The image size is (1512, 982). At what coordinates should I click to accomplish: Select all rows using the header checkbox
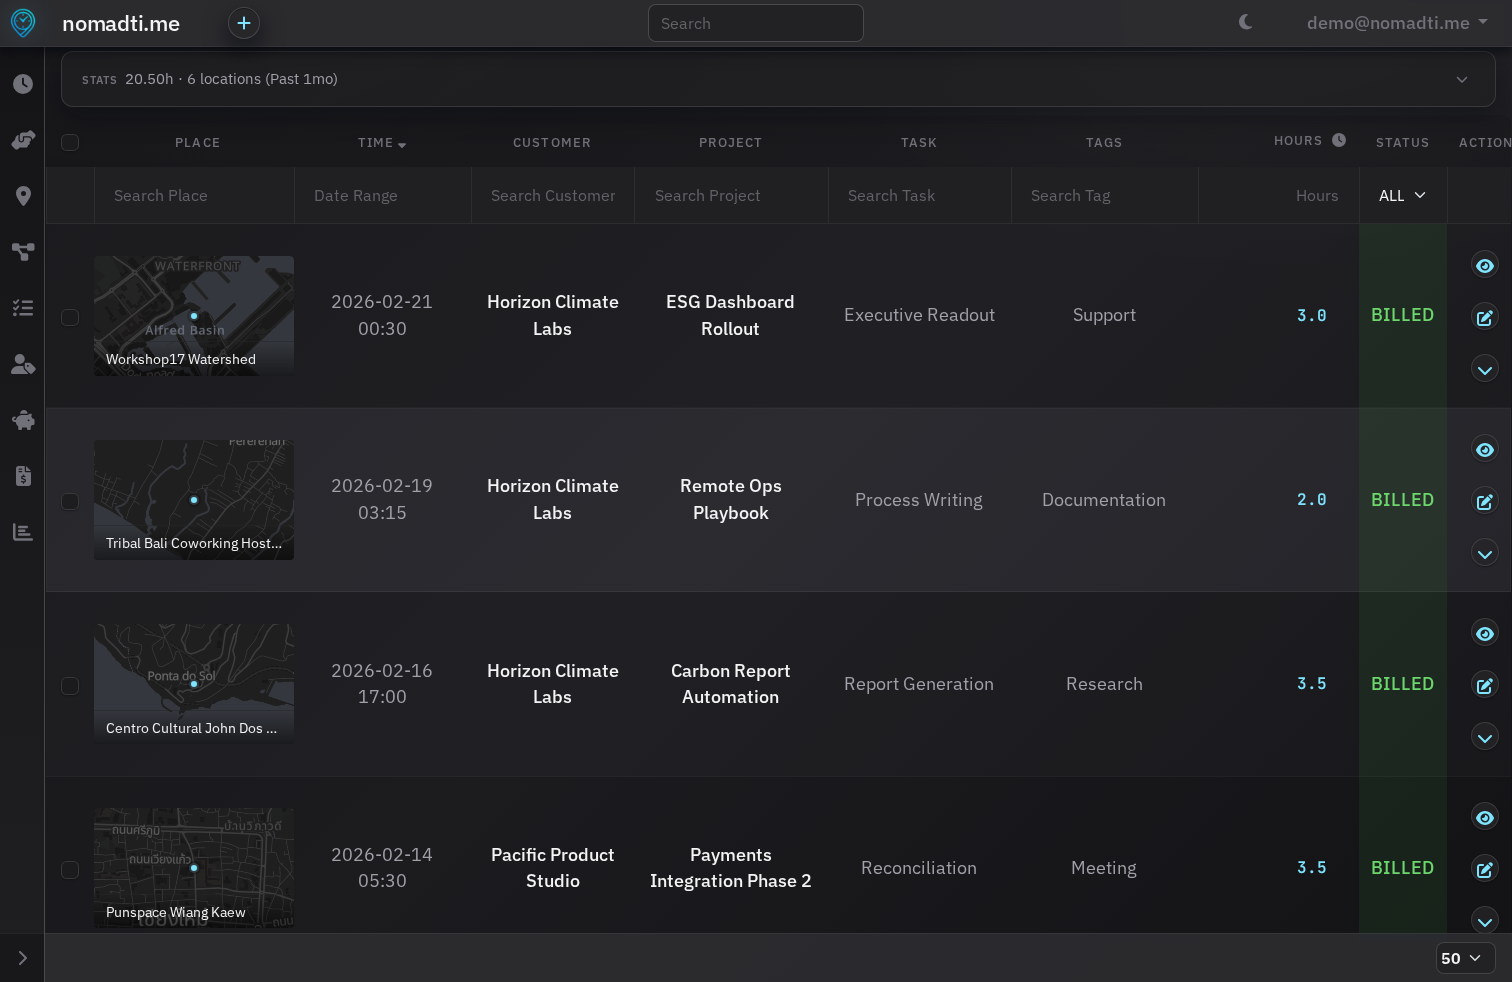70,142
